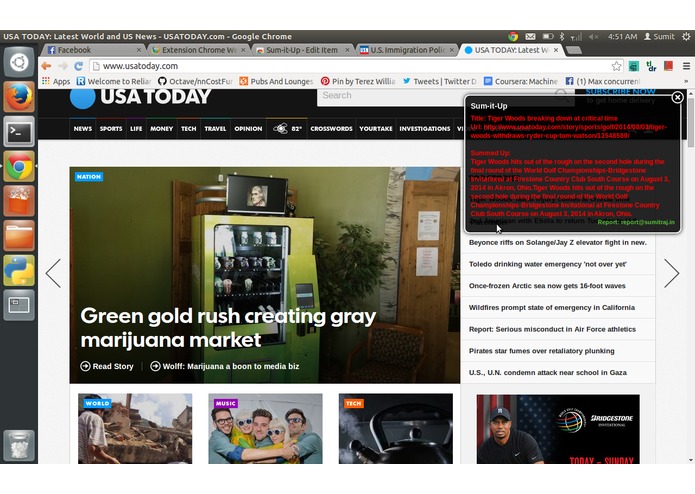Click Chrome icon in the dock

pyautogui.click(x=19, y=166)
